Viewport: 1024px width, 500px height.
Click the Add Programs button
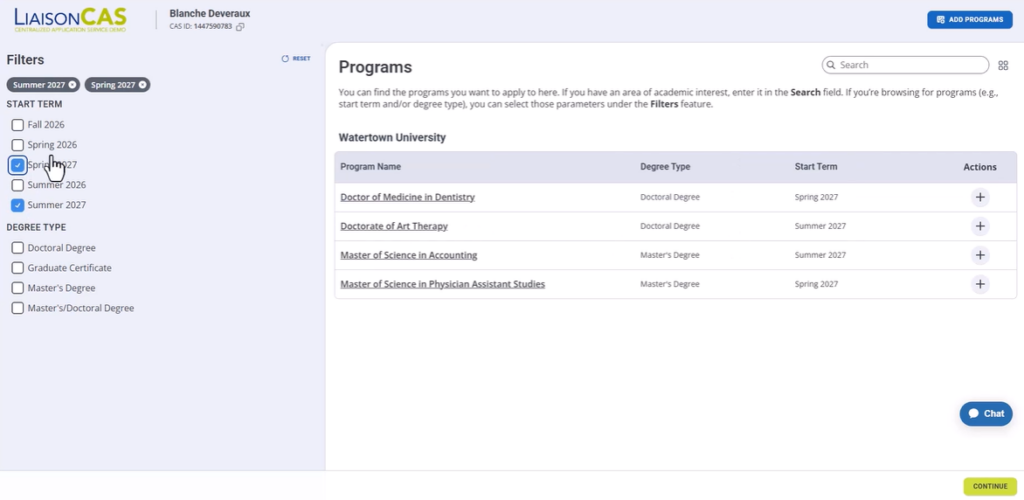tap(970, 20)
